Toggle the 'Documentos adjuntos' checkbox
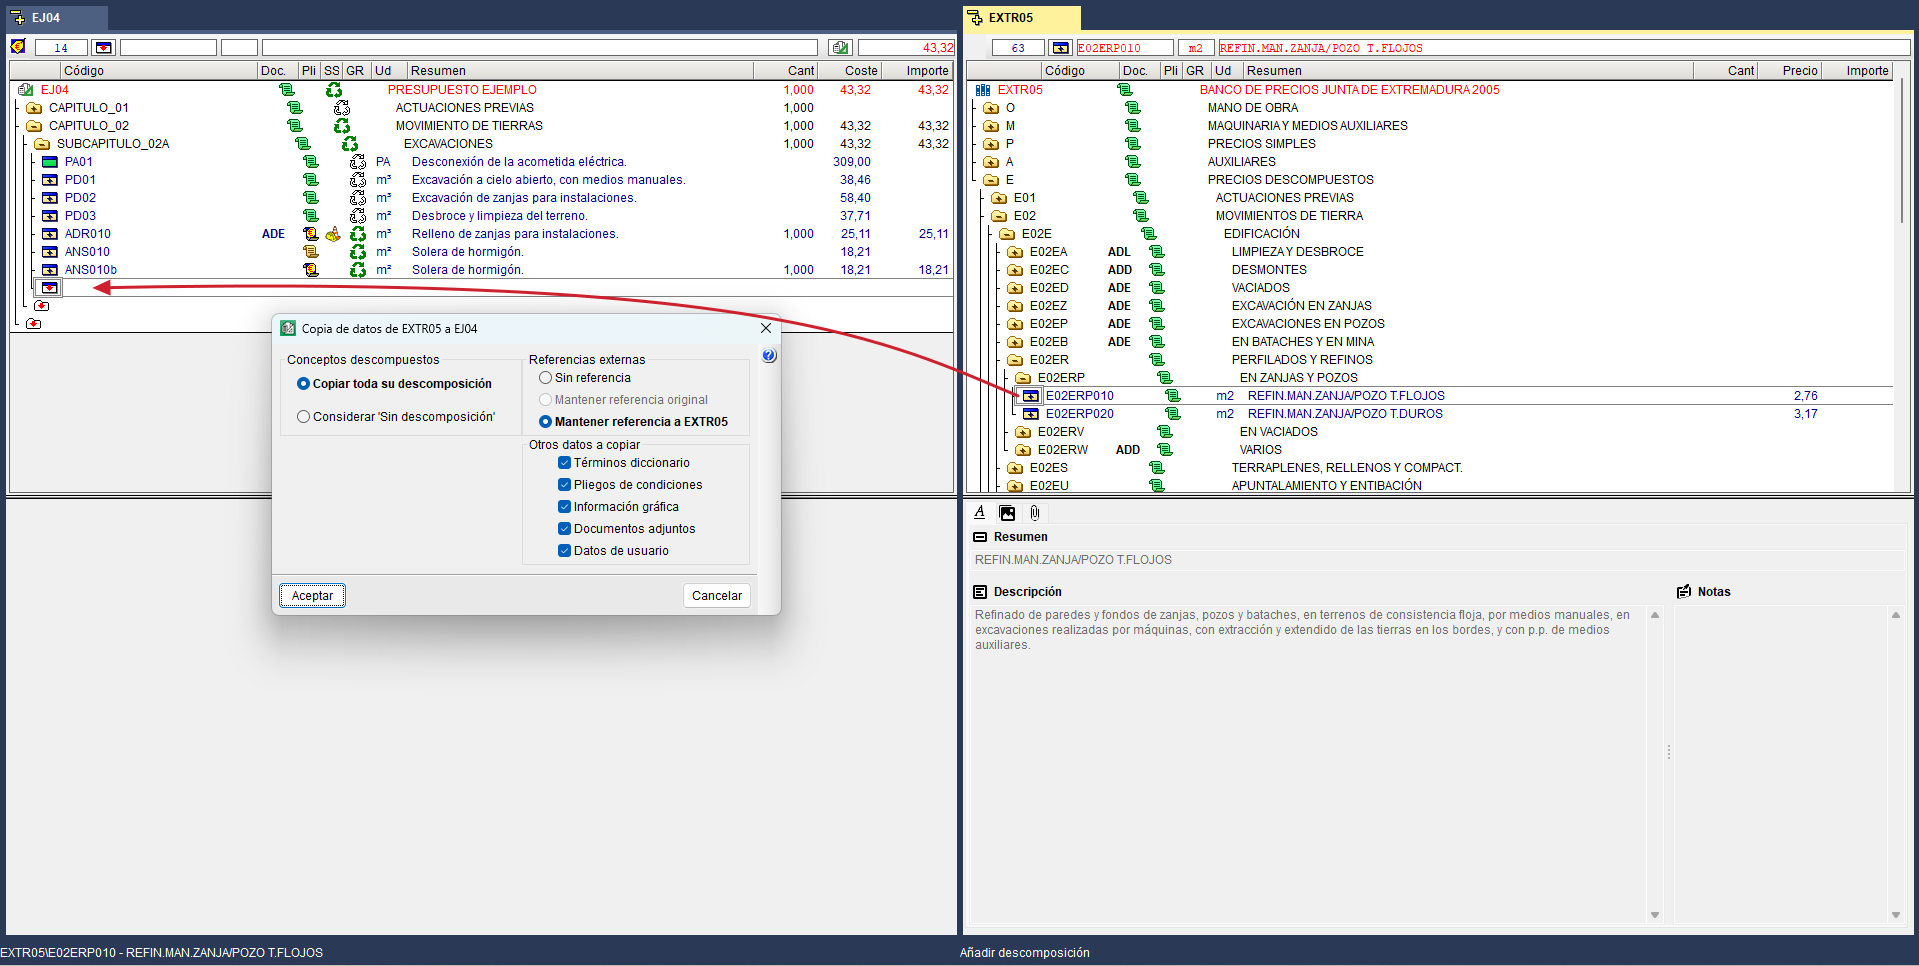1919x966 pixels. click(564, 529)
